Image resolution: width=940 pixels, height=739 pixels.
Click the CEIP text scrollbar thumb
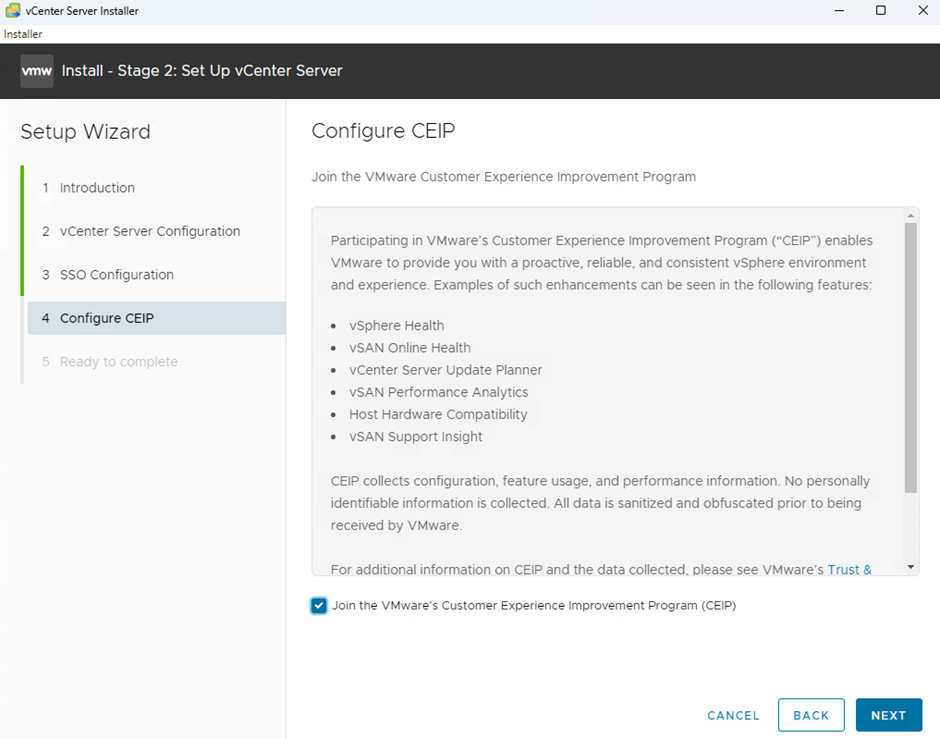[911, 357]
